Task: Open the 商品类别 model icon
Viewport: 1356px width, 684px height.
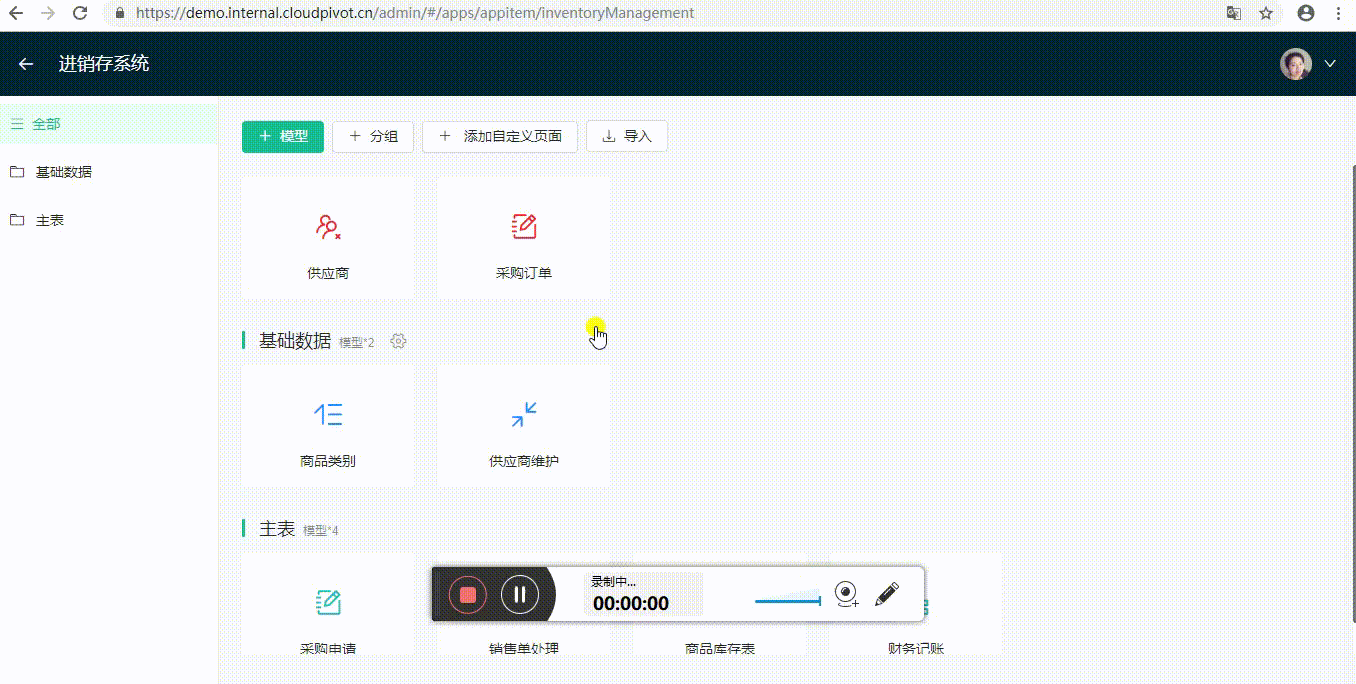Action: point(328,415)
